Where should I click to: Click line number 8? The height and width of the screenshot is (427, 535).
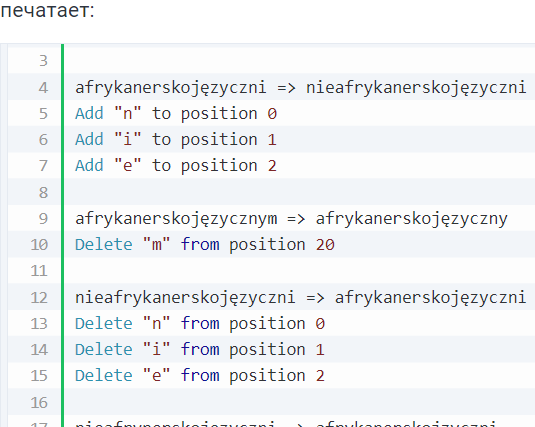(x=43, y=193)
